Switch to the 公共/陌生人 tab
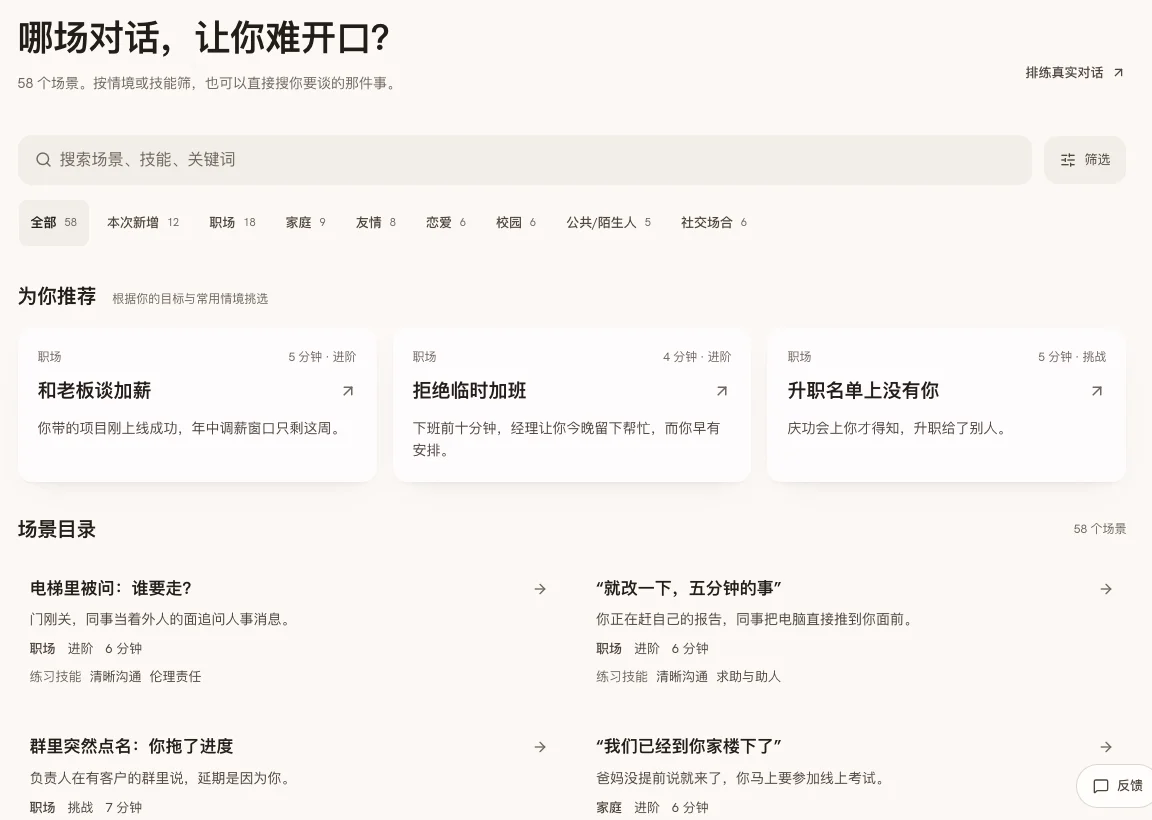 (608, 223)
